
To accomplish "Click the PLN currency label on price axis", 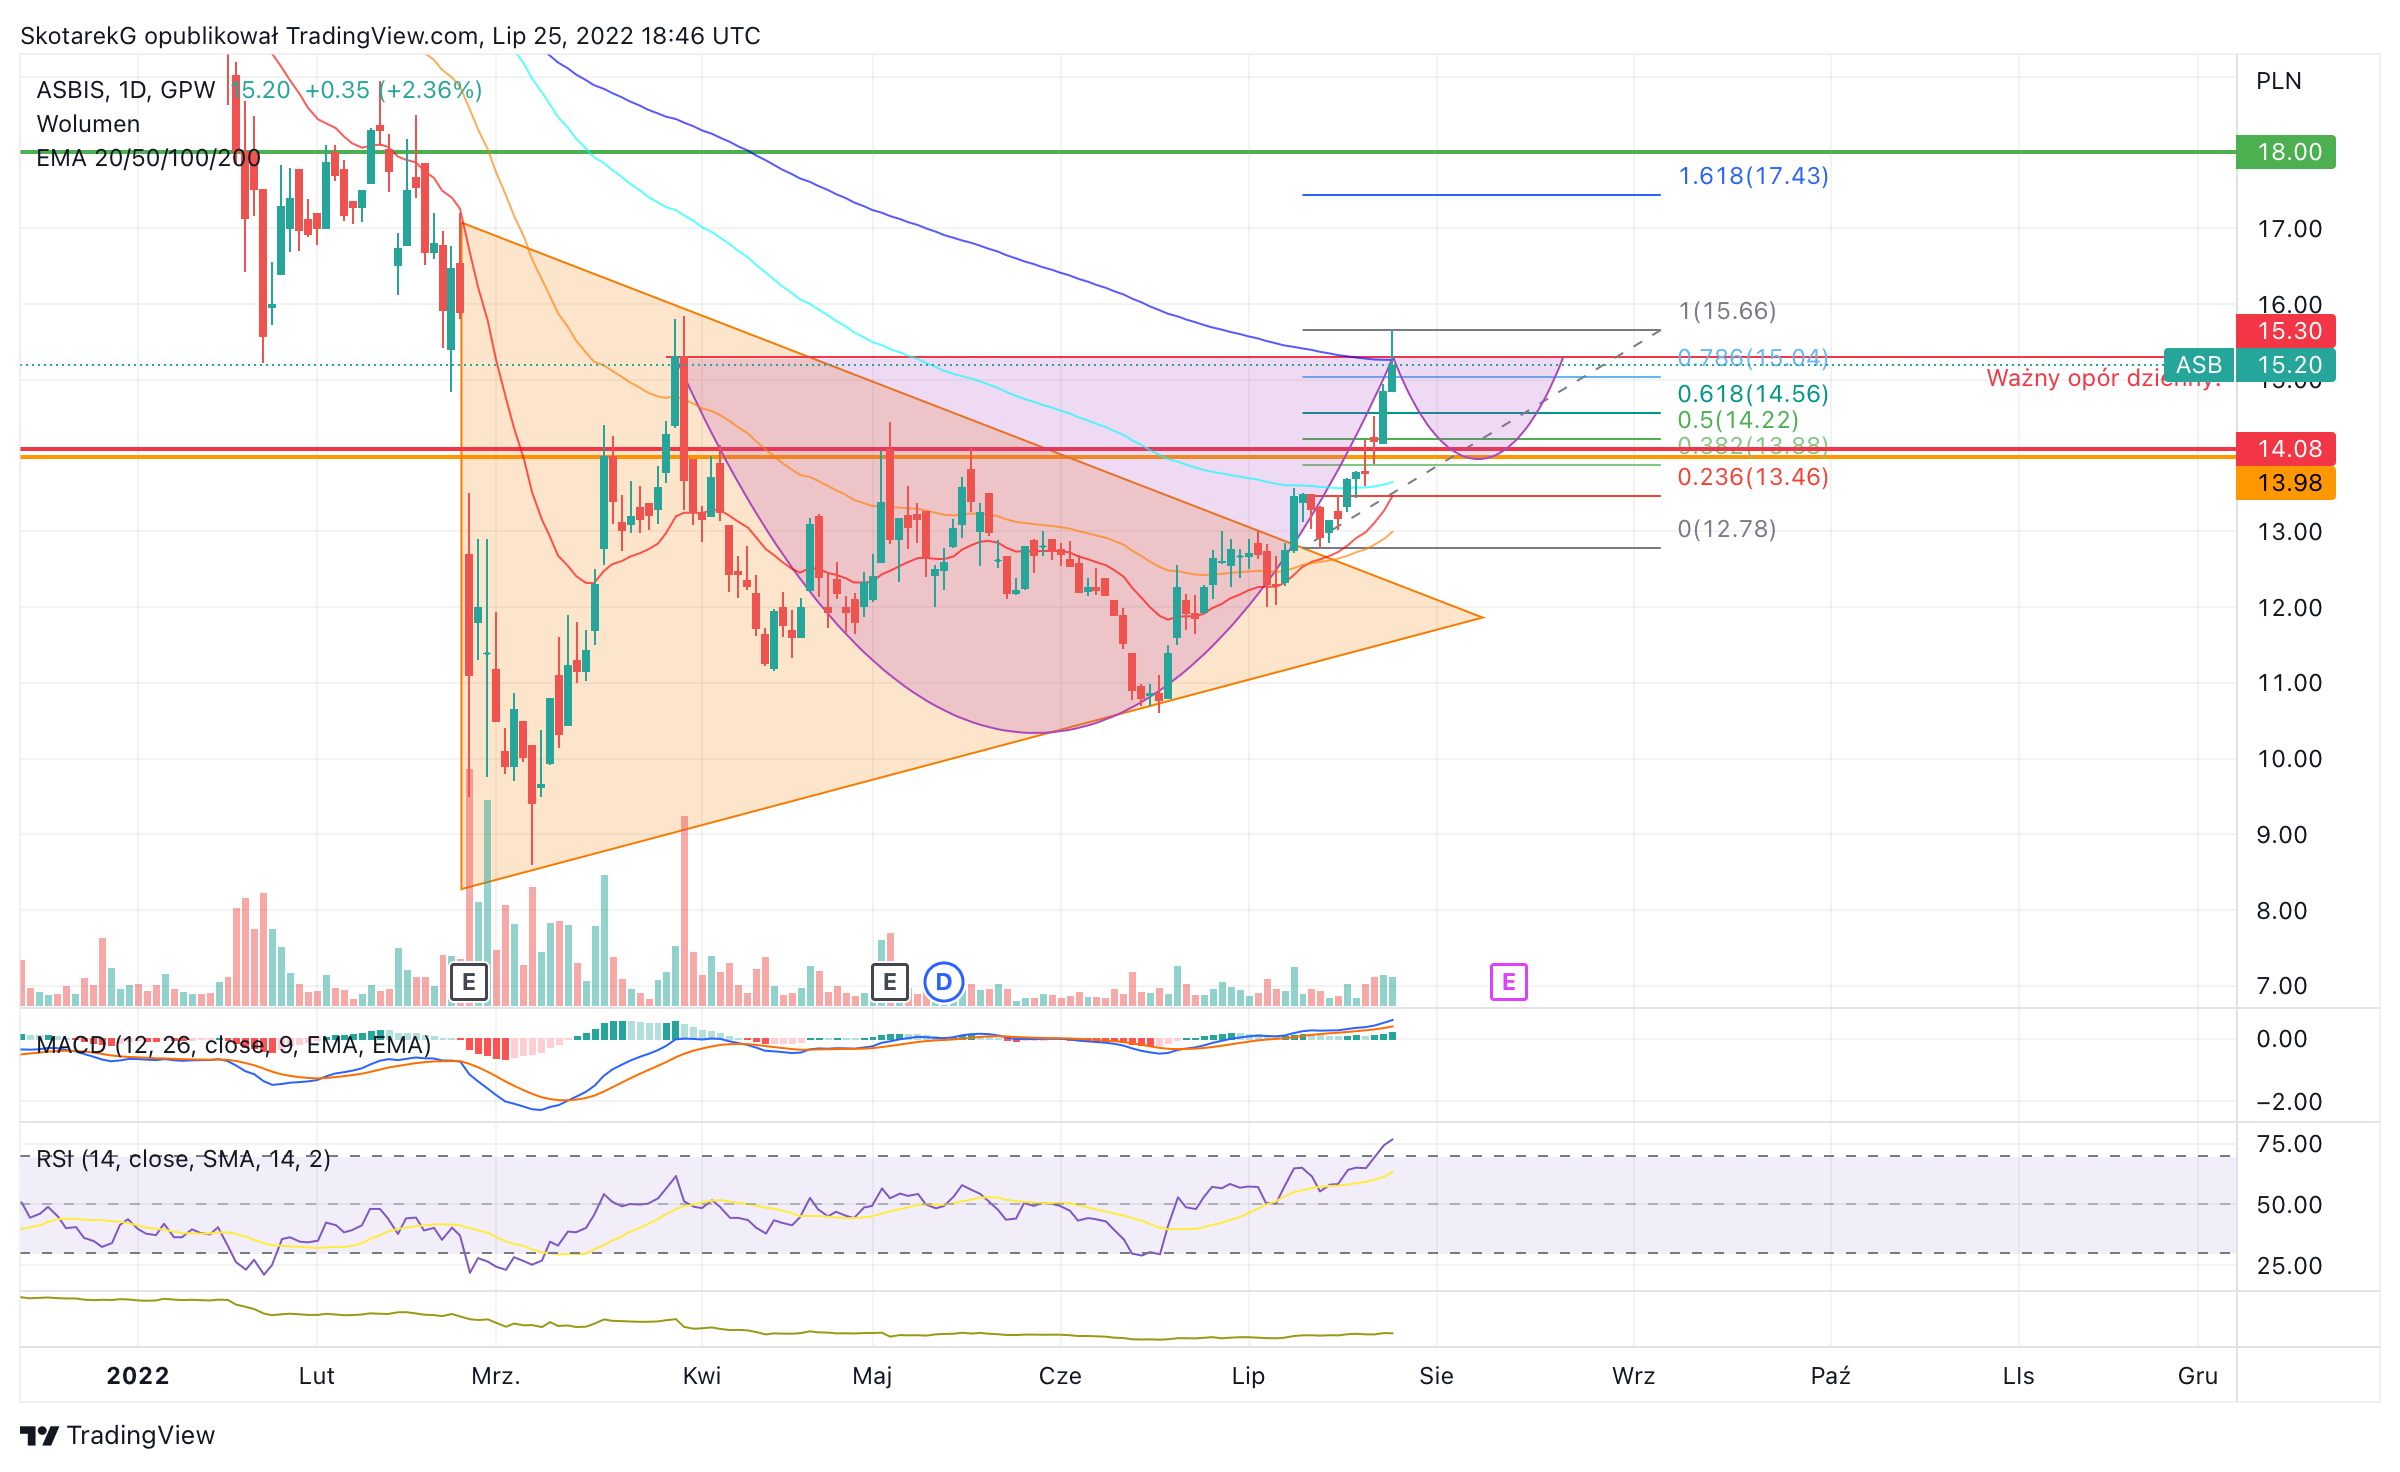I will (2279, 81).
